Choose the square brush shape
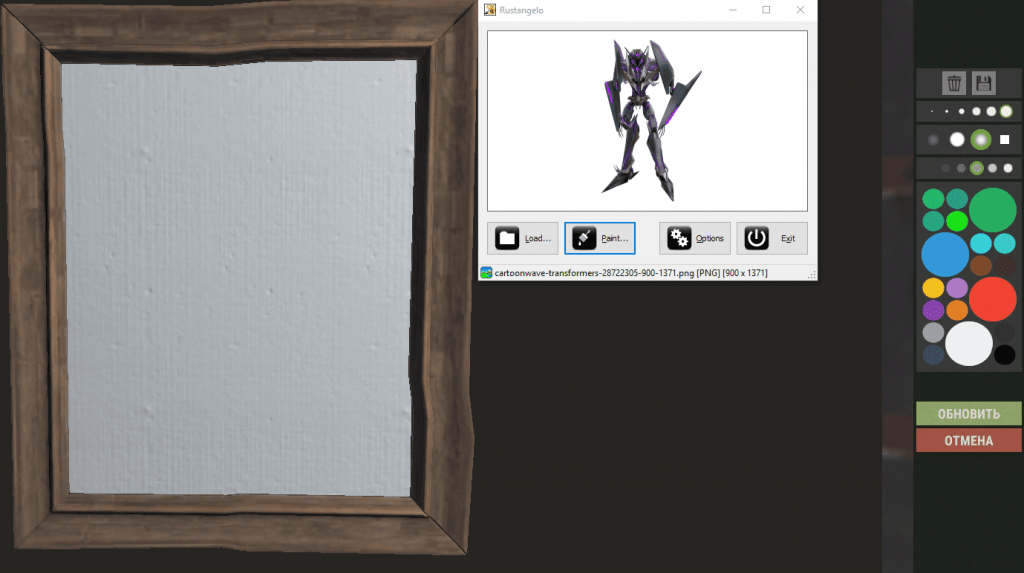 (1004, 139)
